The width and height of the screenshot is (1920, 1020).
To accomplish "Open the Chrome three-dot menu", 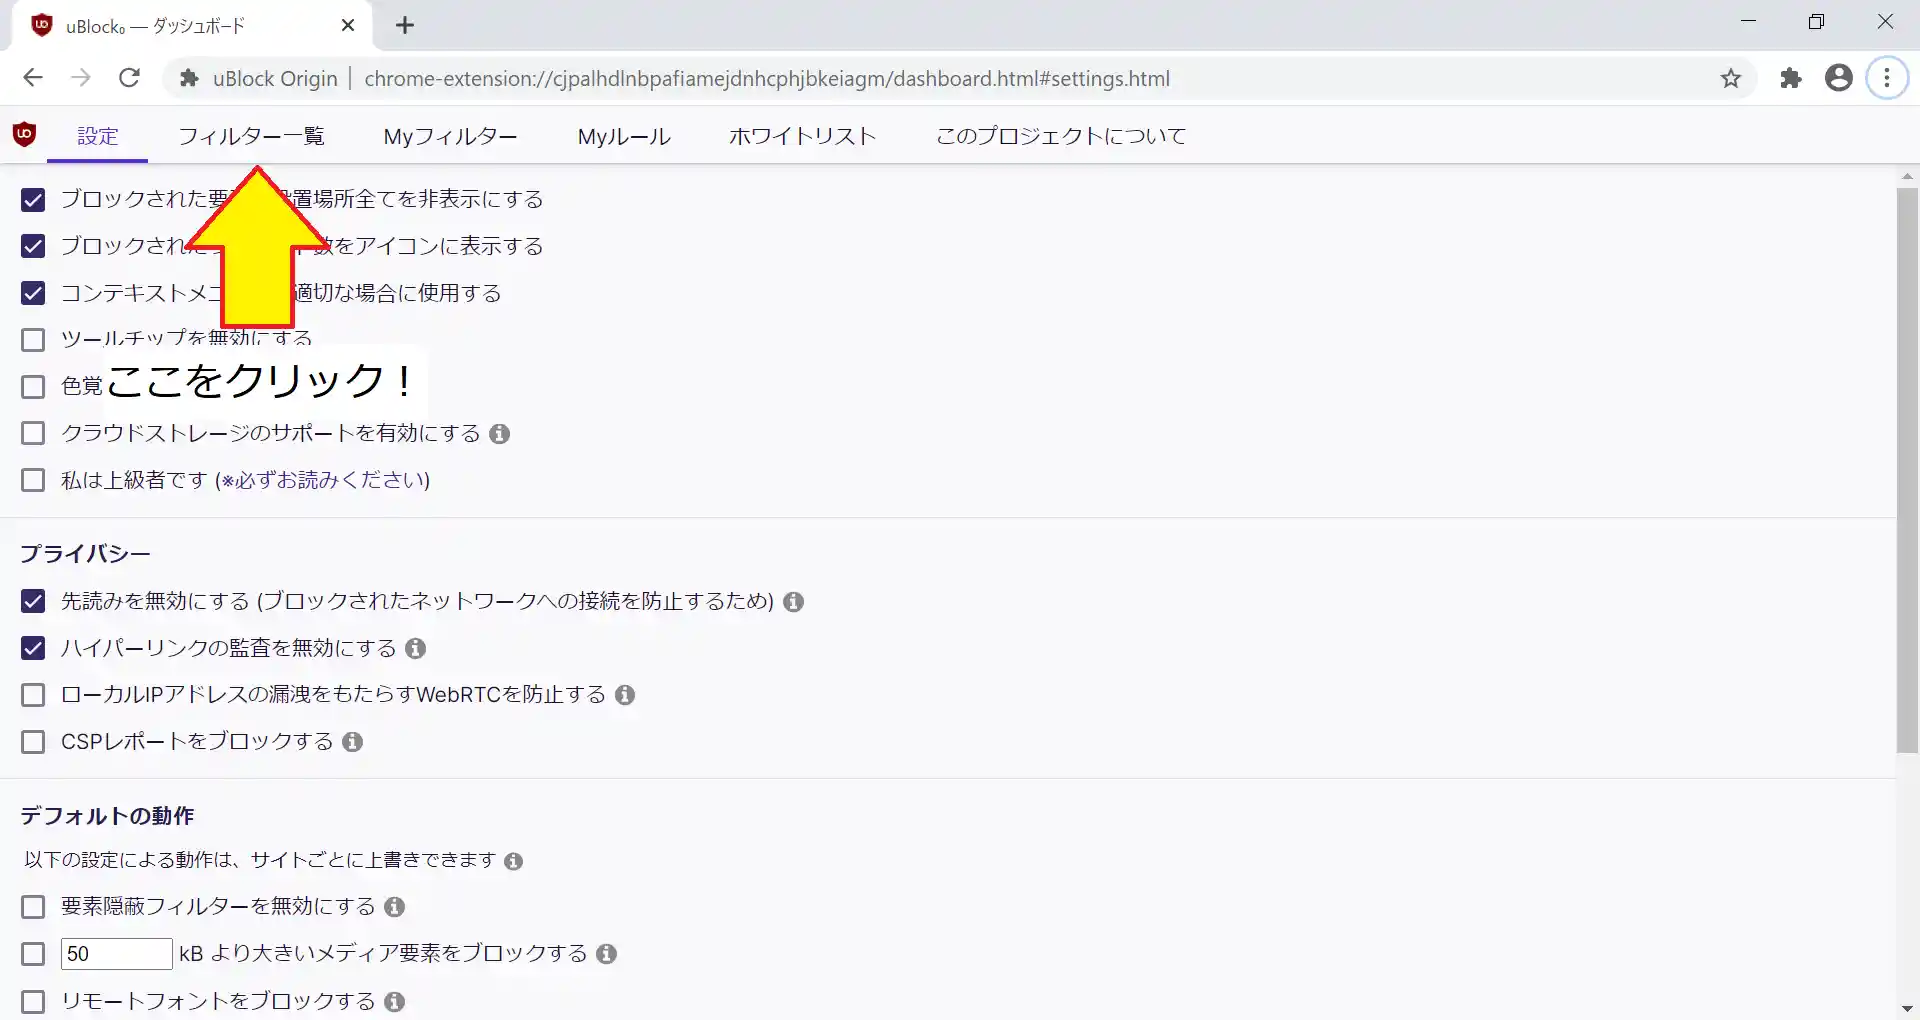I will (x=1887, y=78).
